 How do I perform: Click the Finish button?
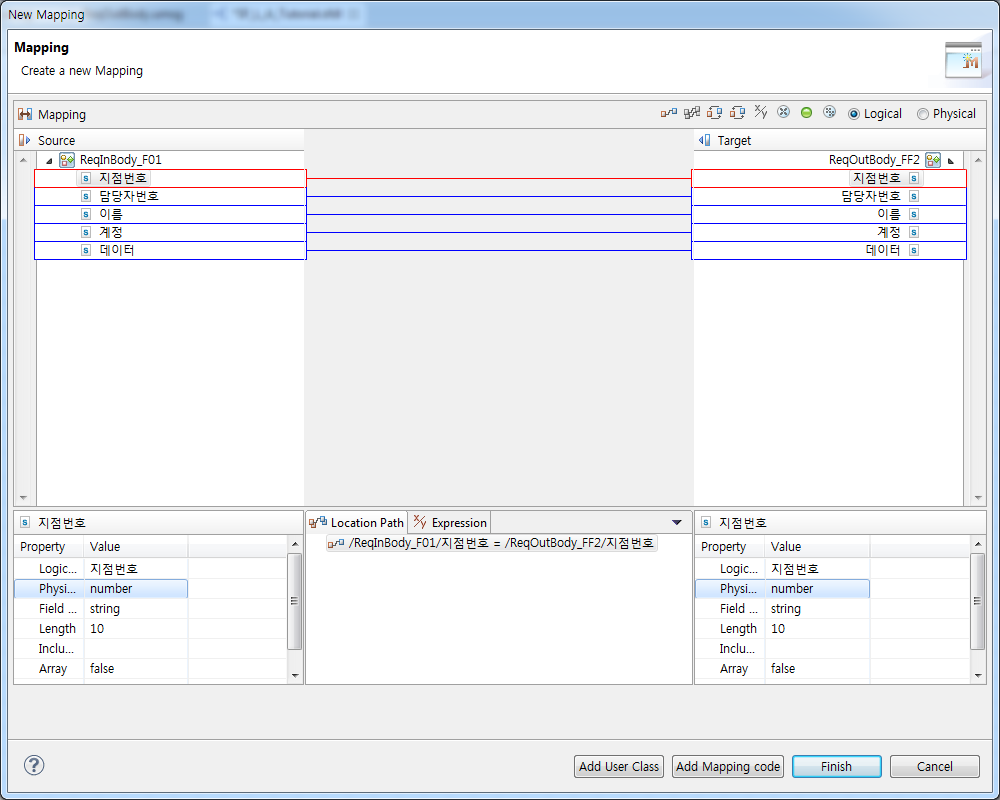coord(836,766)
